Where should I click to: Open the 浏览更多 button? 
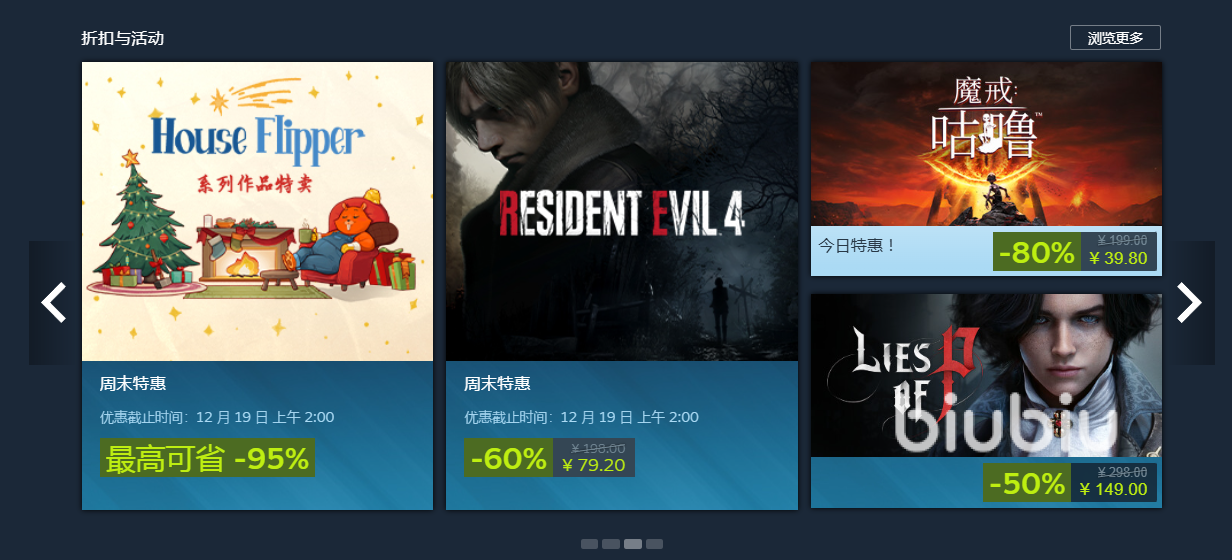point(1115,38)
